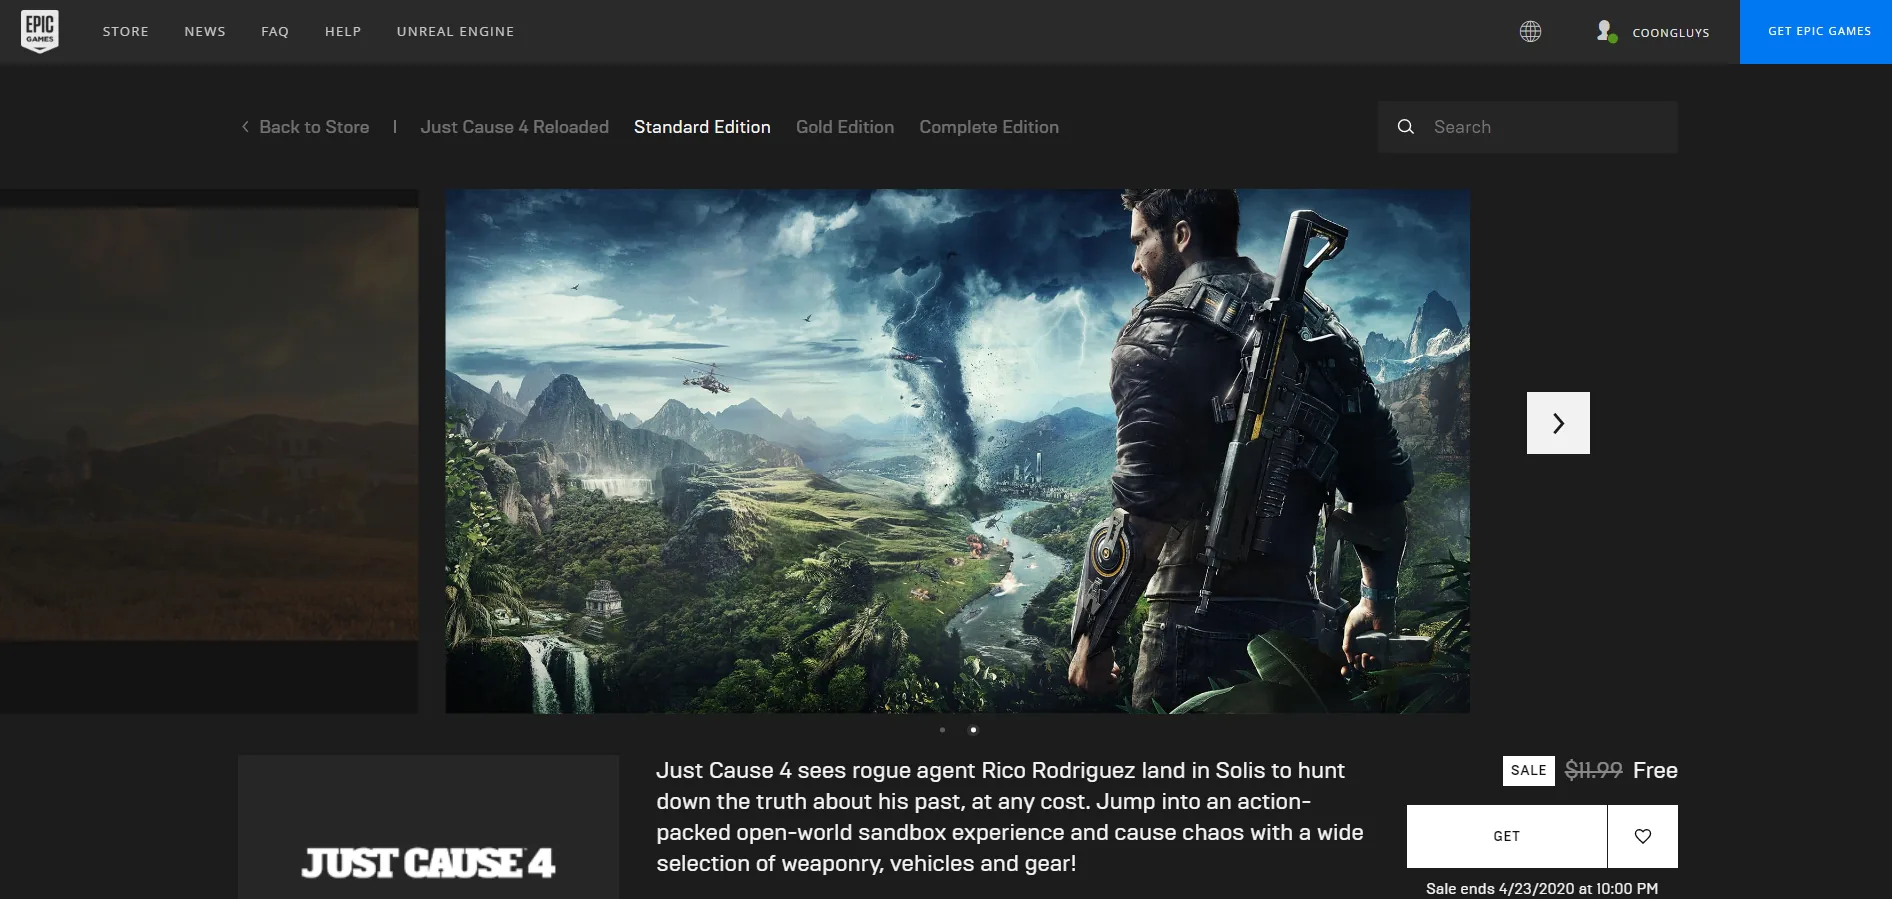This screenshot has height=899, width=1892.
Task: Click the SALE badge
Action: click(x=1529, y=770)
